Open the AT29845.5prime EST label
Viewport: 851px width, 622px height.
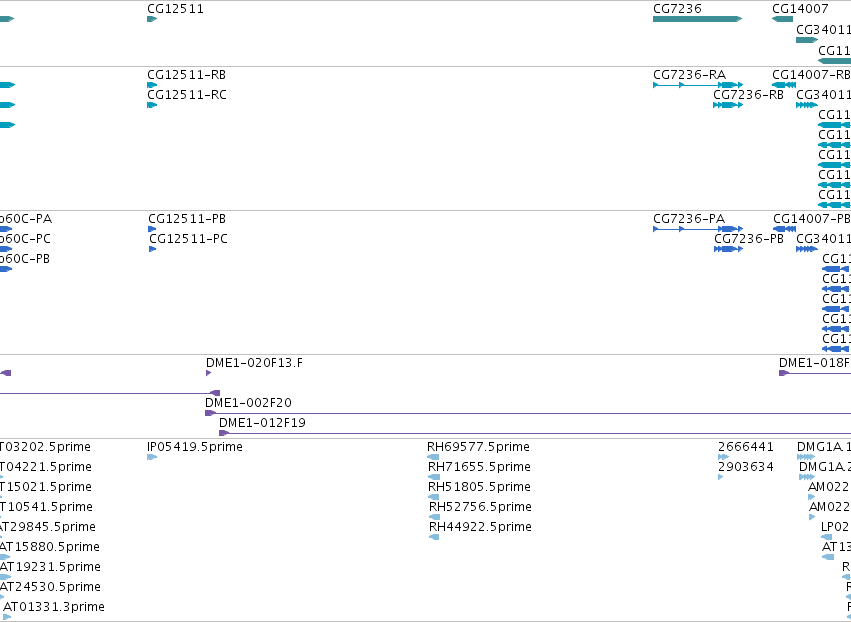click(48, 526)
